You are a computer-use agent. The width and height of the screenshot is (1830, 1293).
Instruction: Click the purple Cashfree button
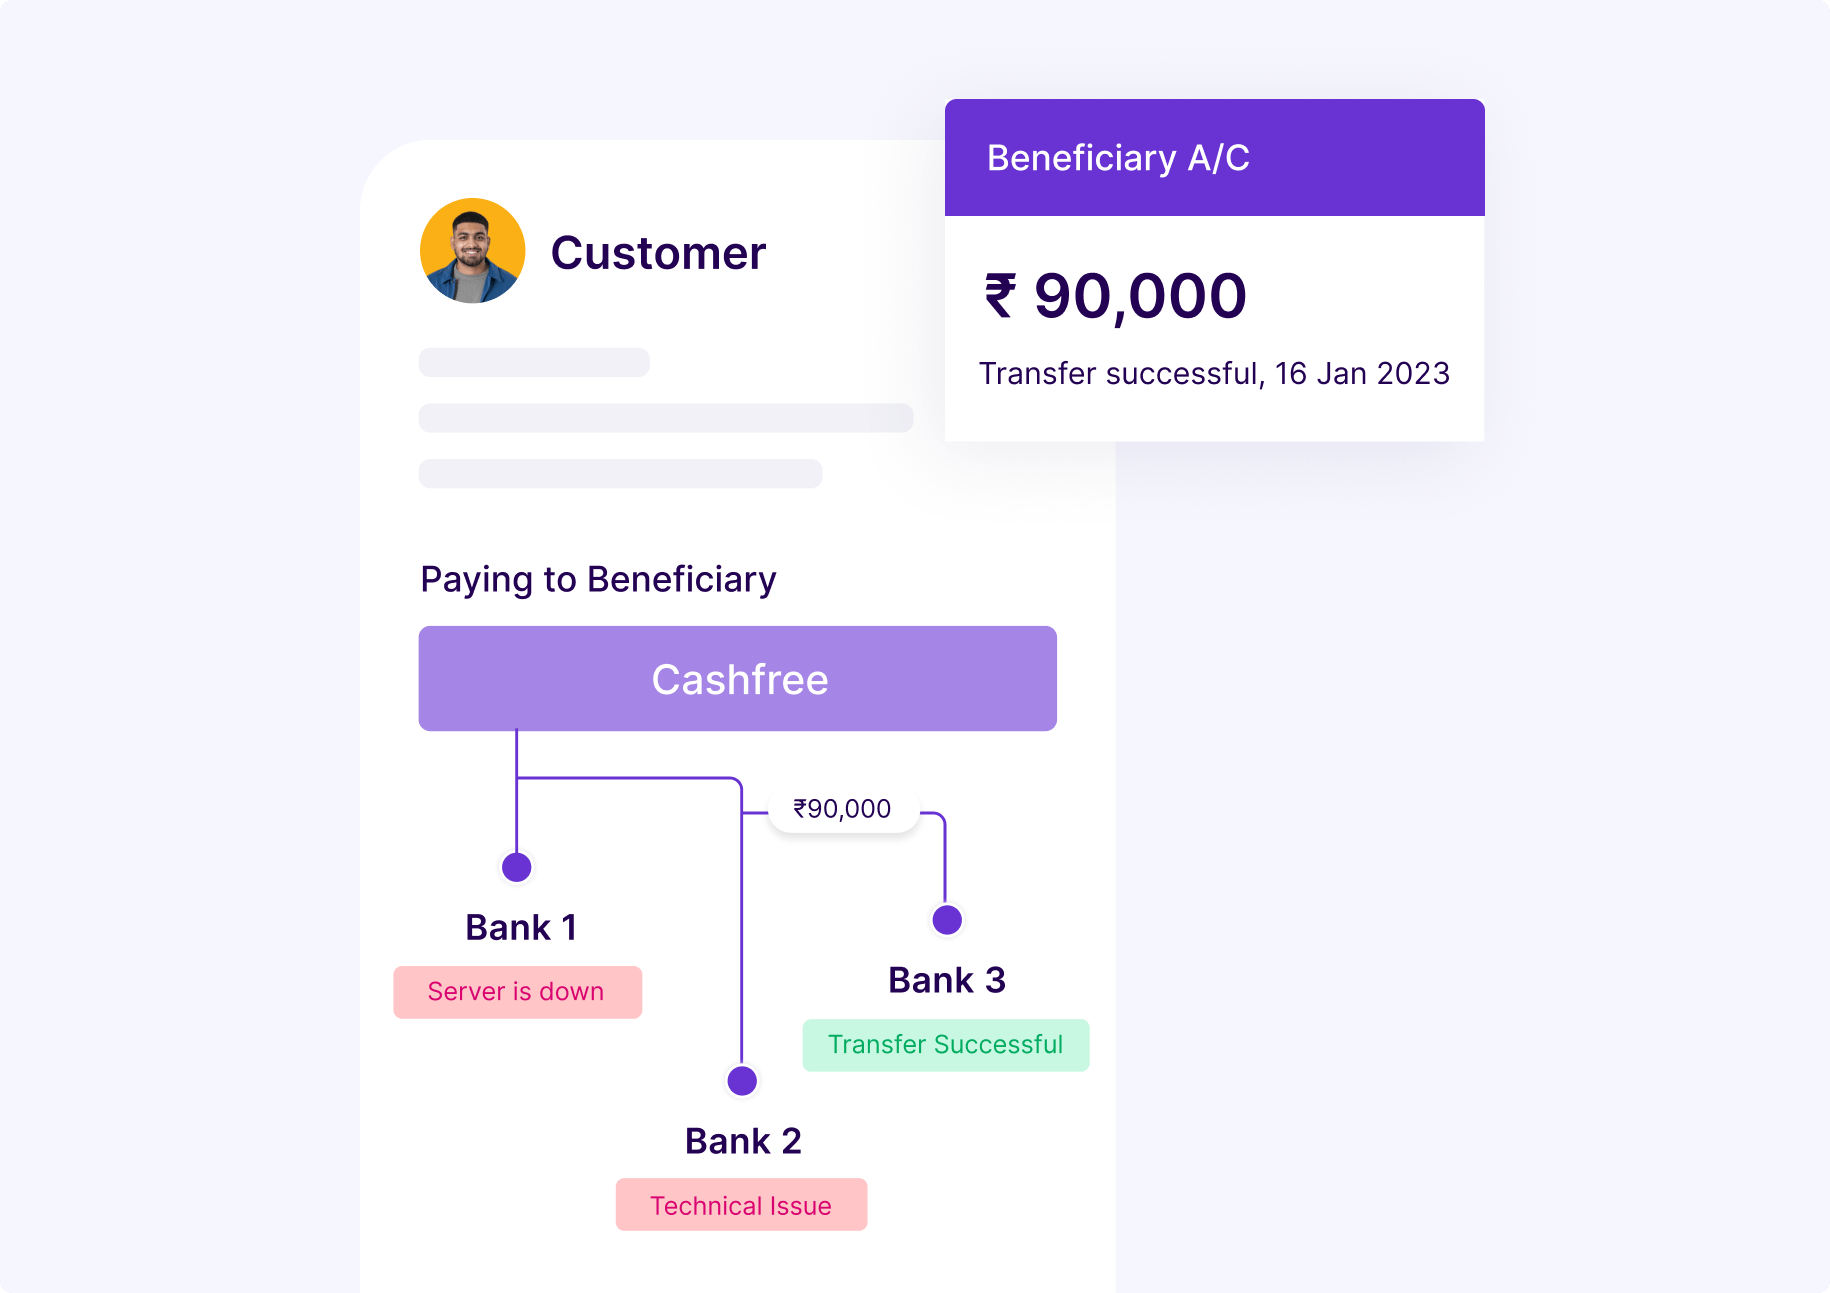click(x=738, y=679)
